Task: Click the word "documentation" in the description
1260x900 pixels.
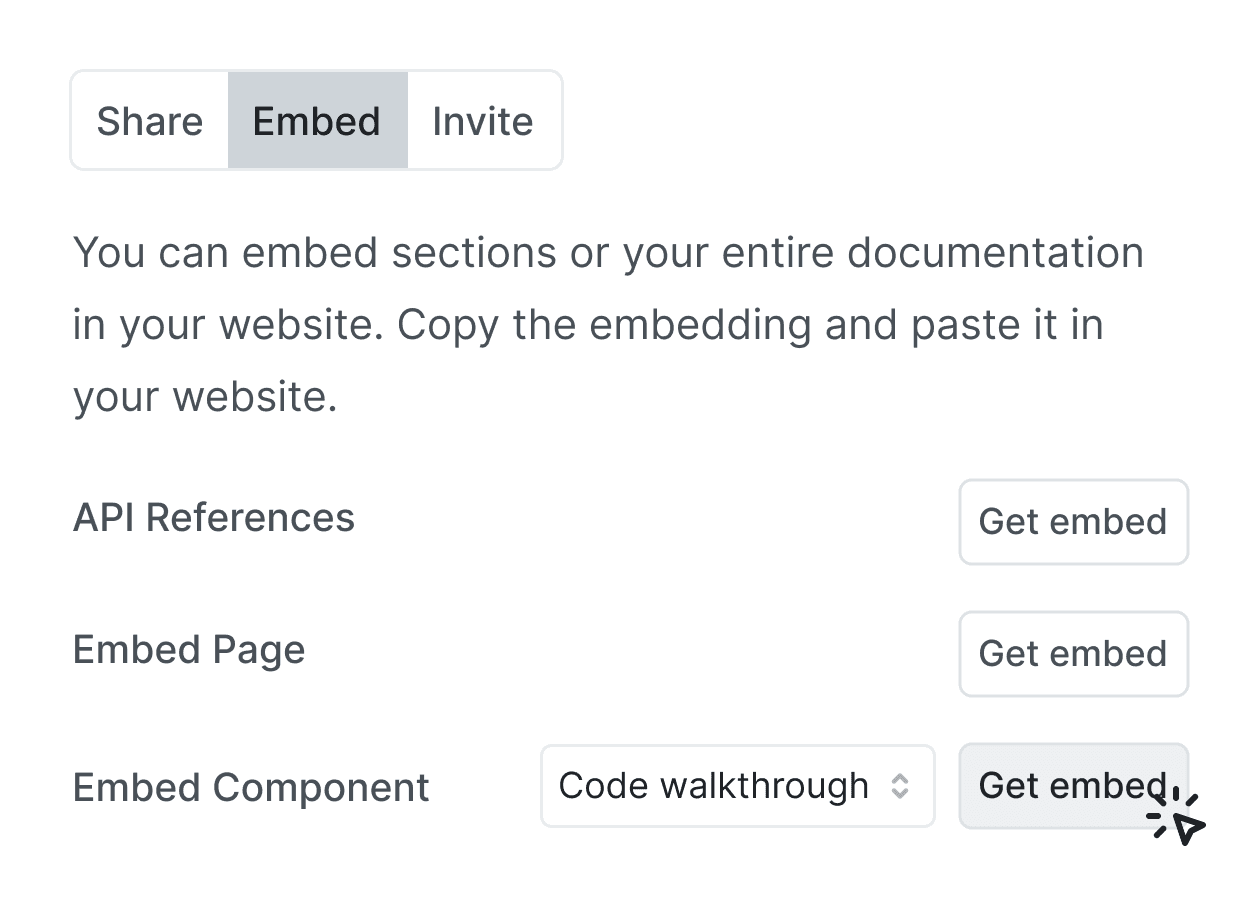Action: (x=995, y=253)
